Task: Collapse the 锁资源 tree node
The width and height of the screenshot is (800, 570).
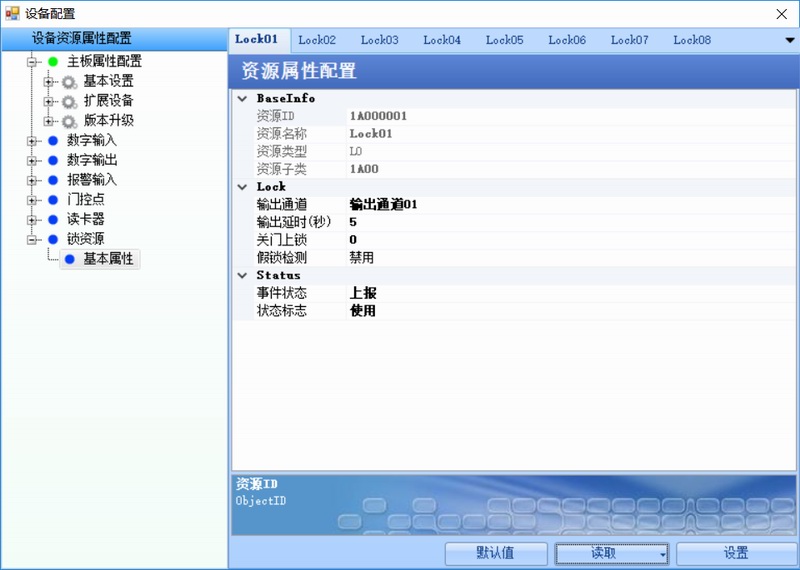Action: pyautogui.click(x=32, y=240)
